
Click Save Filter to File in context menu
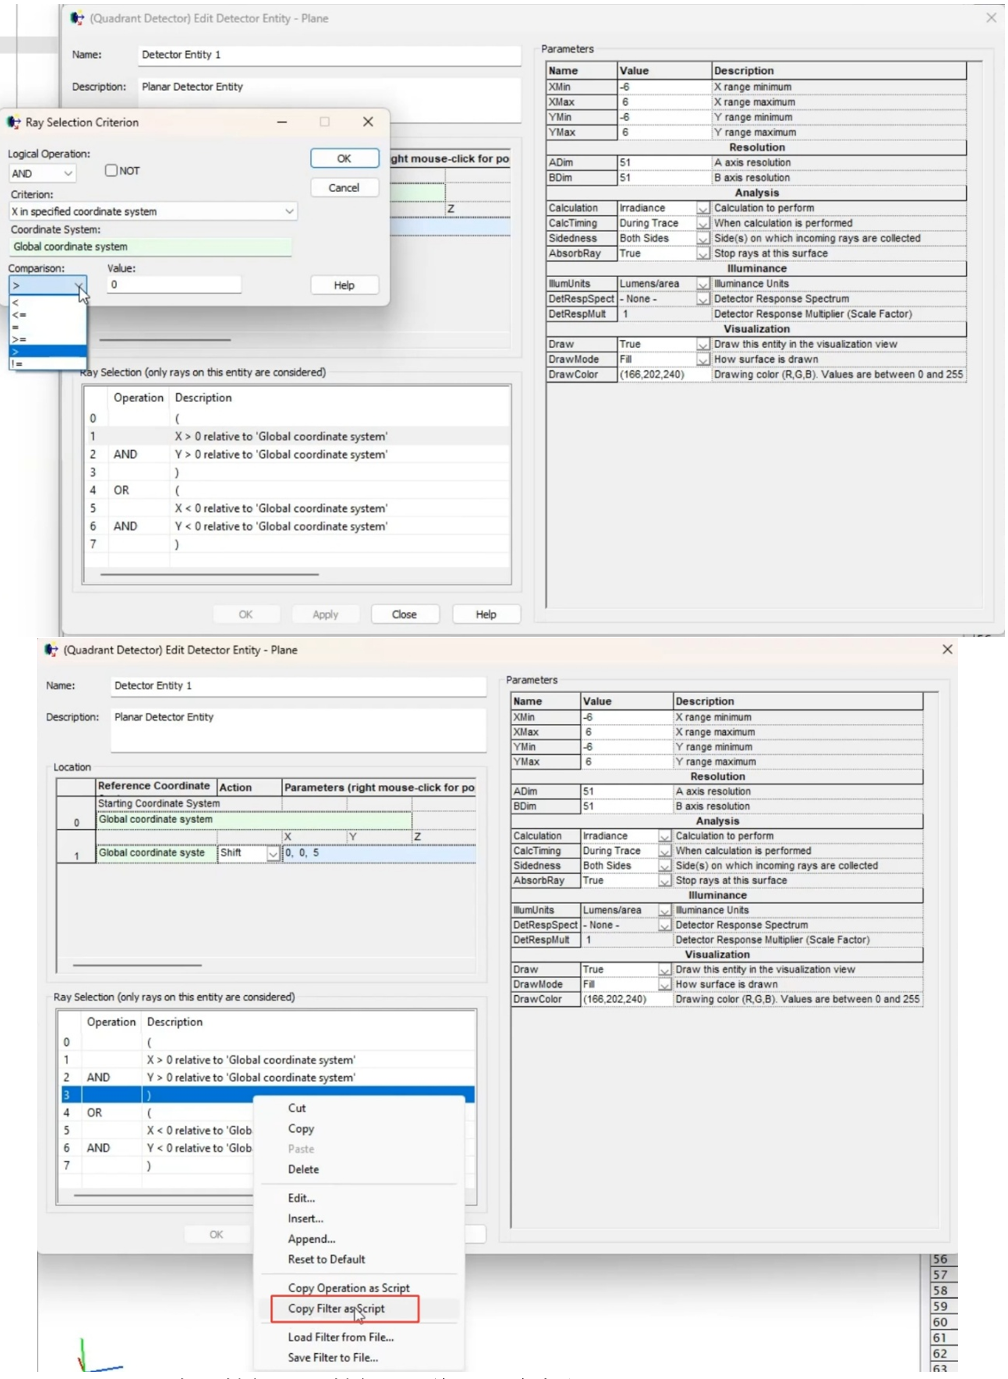click(x=332, y=1358)
